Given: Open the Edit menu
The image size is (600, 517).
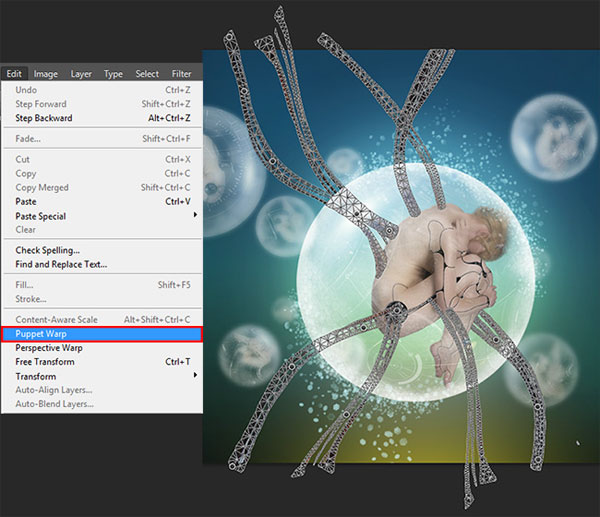Looking at the screenshot, I should (x=14, y=73).
